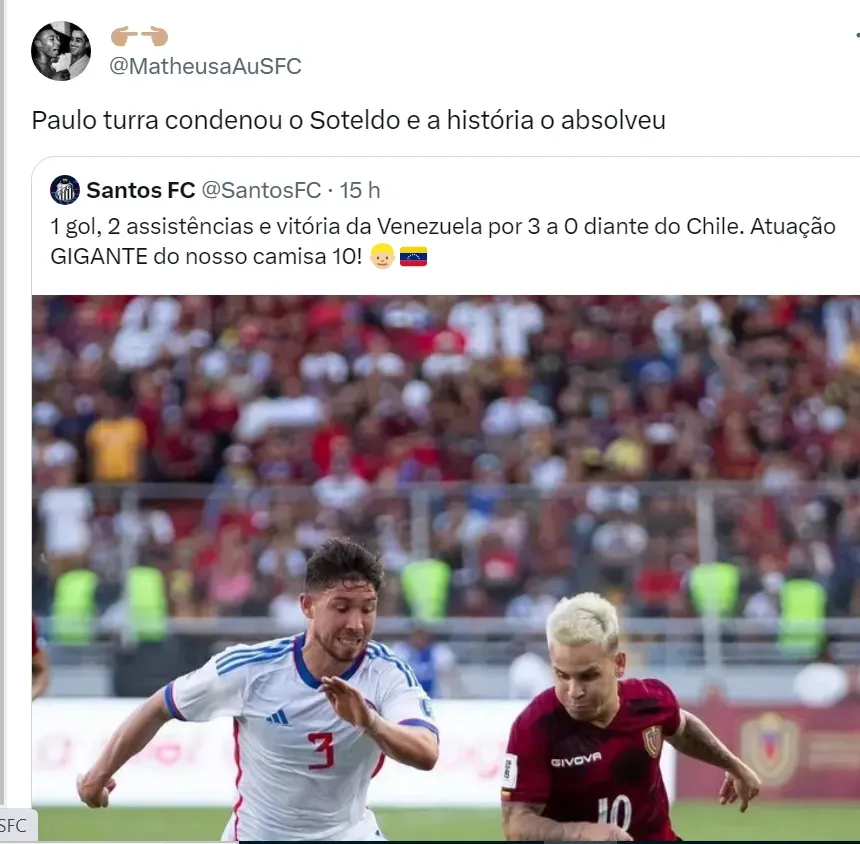Open the 15 h timestamp link

(359, 190)
